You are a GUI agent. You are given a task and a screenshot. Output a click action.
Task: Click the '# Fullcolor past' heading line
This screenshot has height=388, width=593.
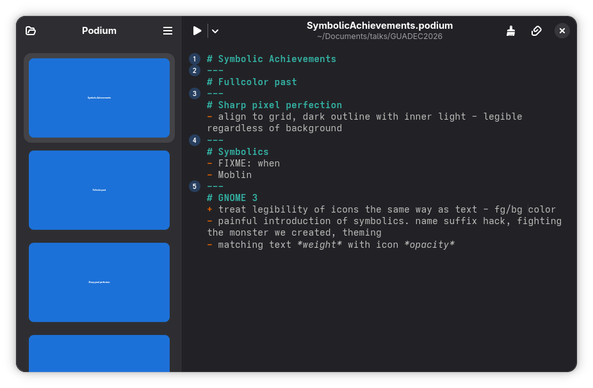point(252,82)
